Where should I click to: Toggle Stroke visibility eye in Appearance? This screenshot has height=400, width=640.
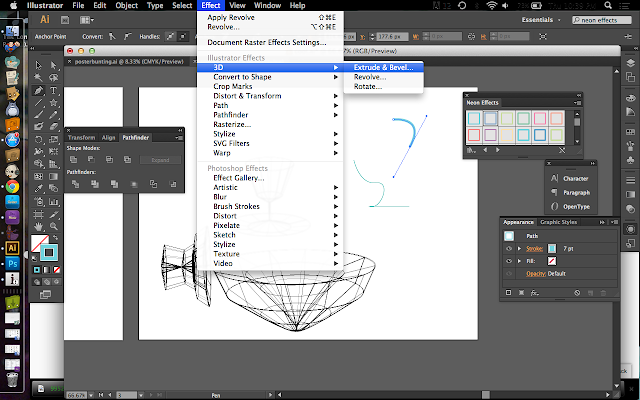point(509,249)
